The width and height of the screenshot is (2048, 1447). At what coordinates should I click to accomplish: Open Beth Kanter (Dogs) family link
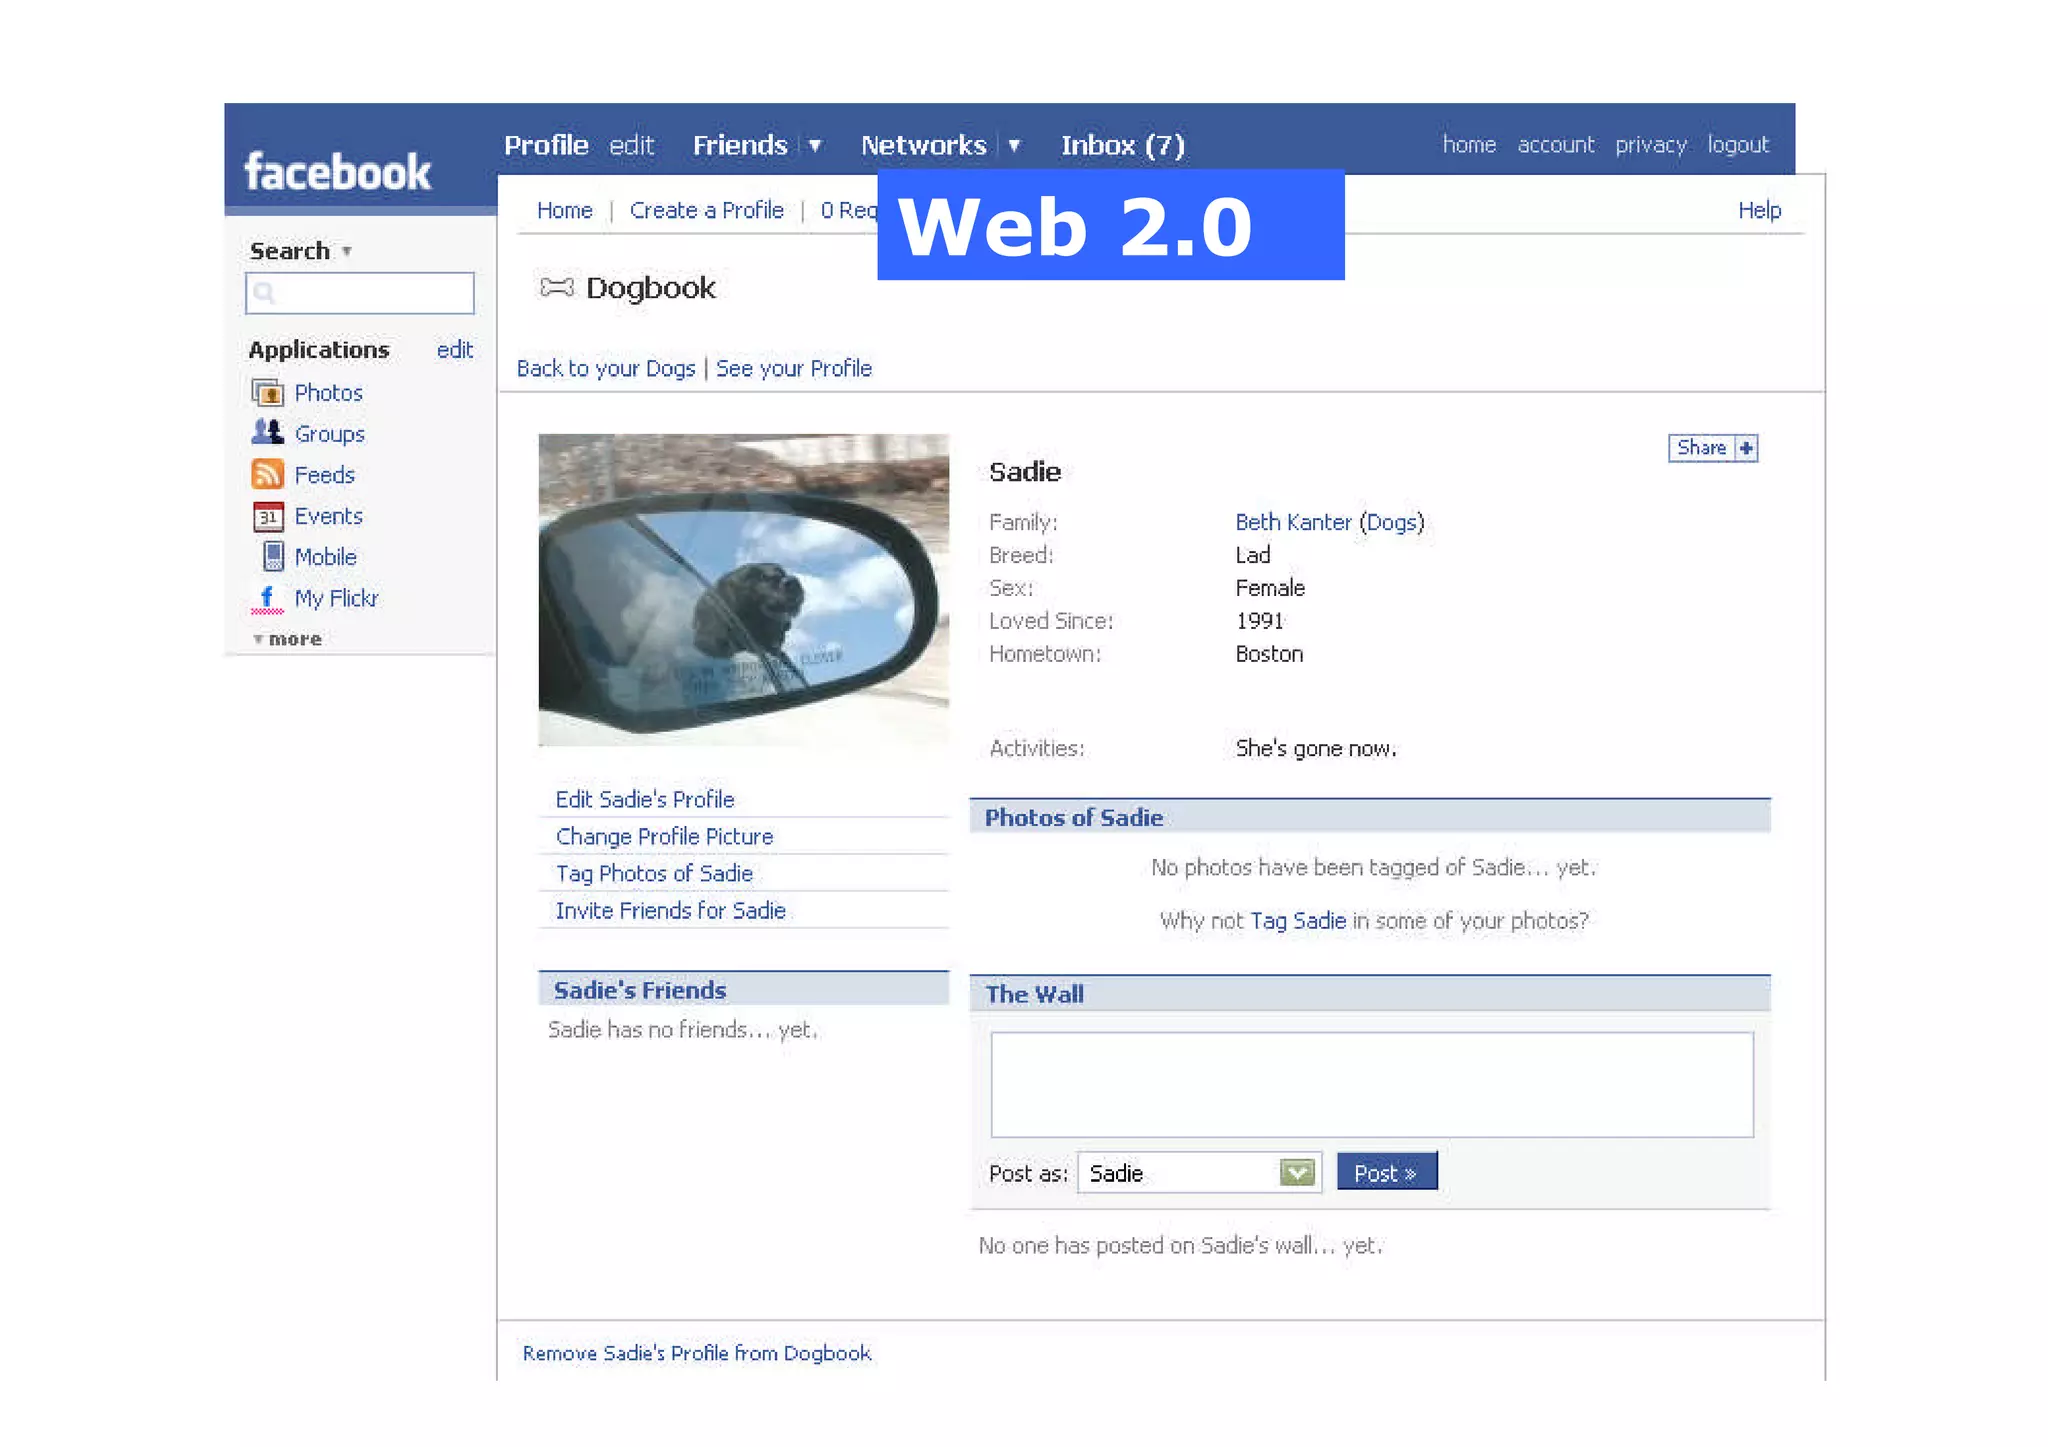coord(1330,522)
